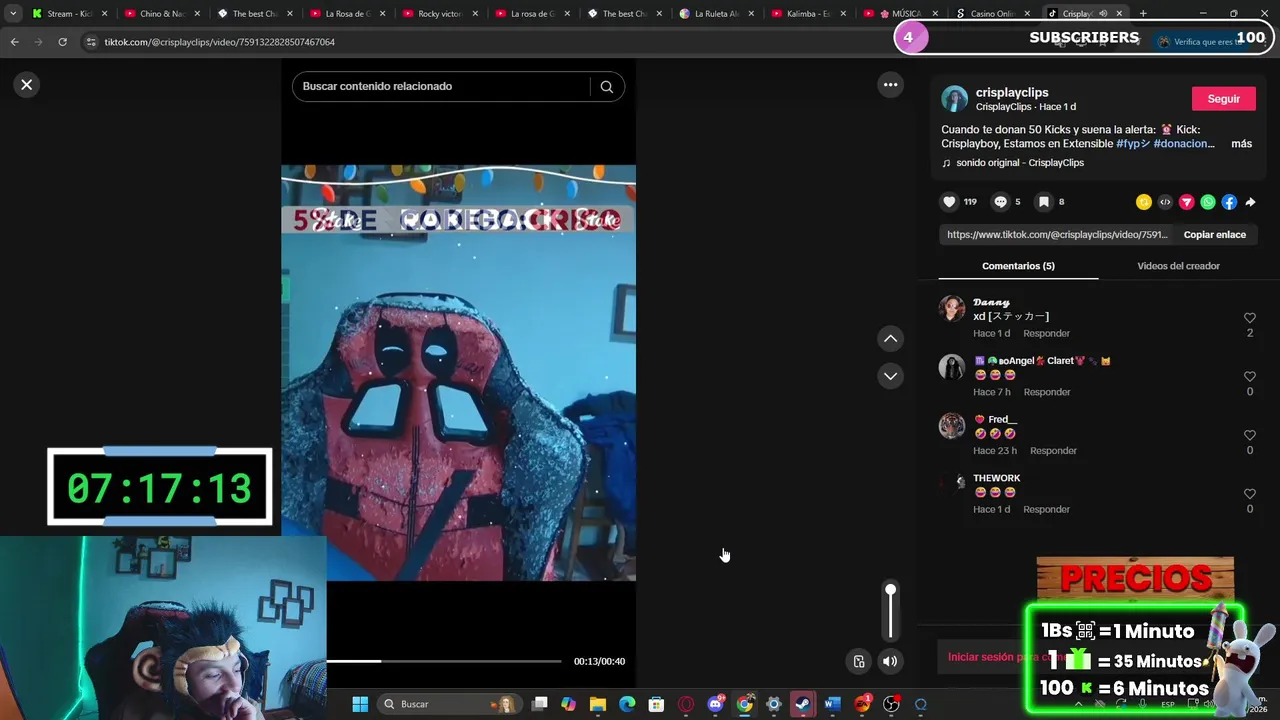
Task: Click the 'Seguir' follow button
Action: click(x=1223, y=99)
